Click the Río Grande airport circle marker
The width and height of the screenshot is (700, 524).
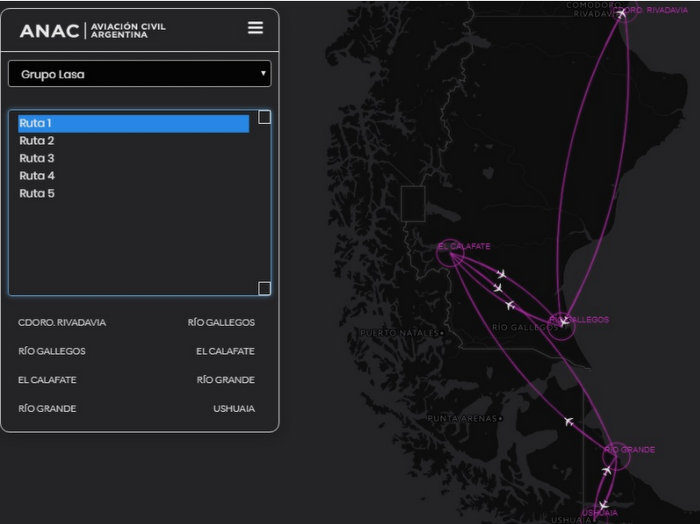pos(615,456)
